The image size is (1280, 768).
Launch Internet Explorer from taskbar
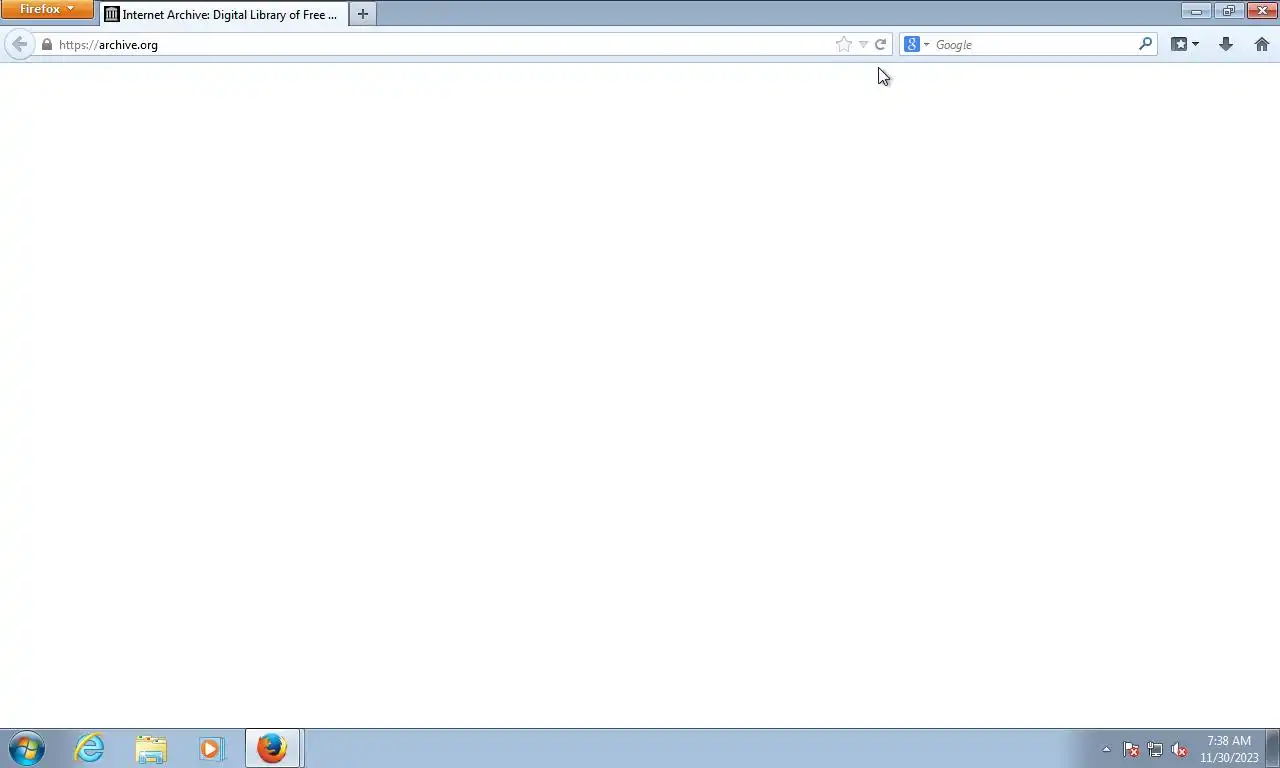[x=90, y=748]
